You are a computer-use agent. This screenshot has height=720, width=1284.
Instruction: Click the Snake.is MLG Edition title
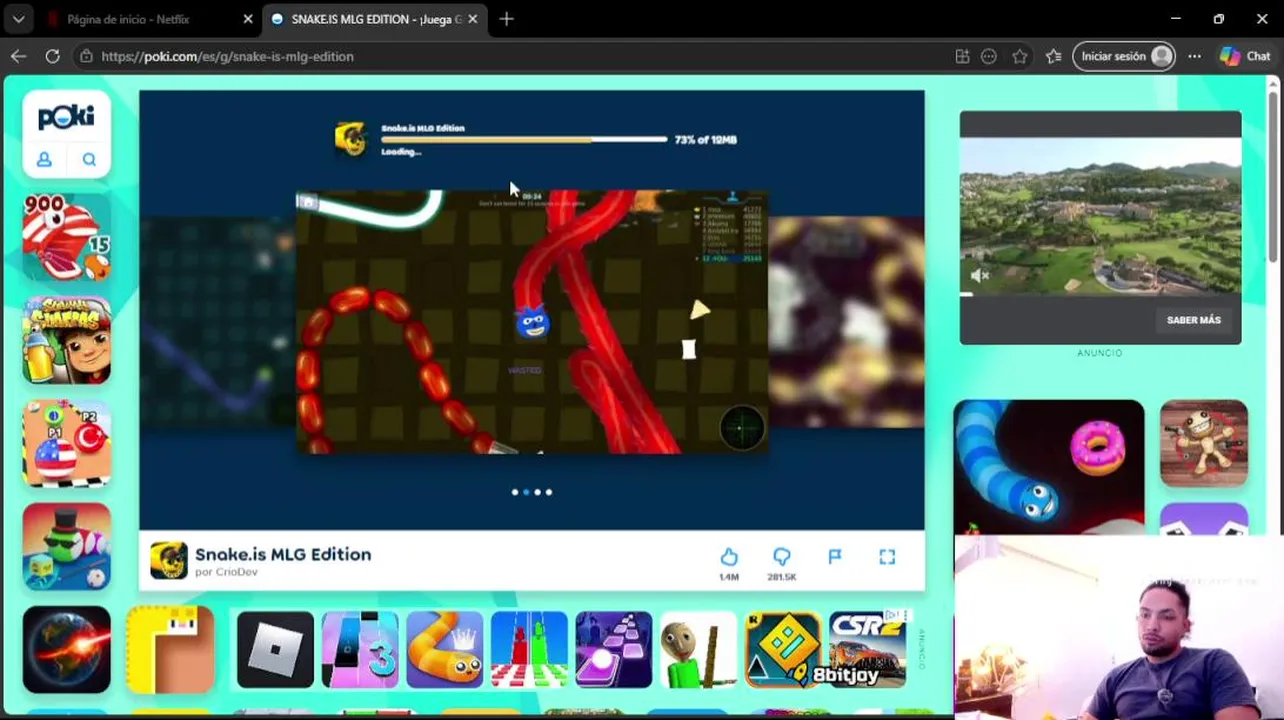coord(283,554)
